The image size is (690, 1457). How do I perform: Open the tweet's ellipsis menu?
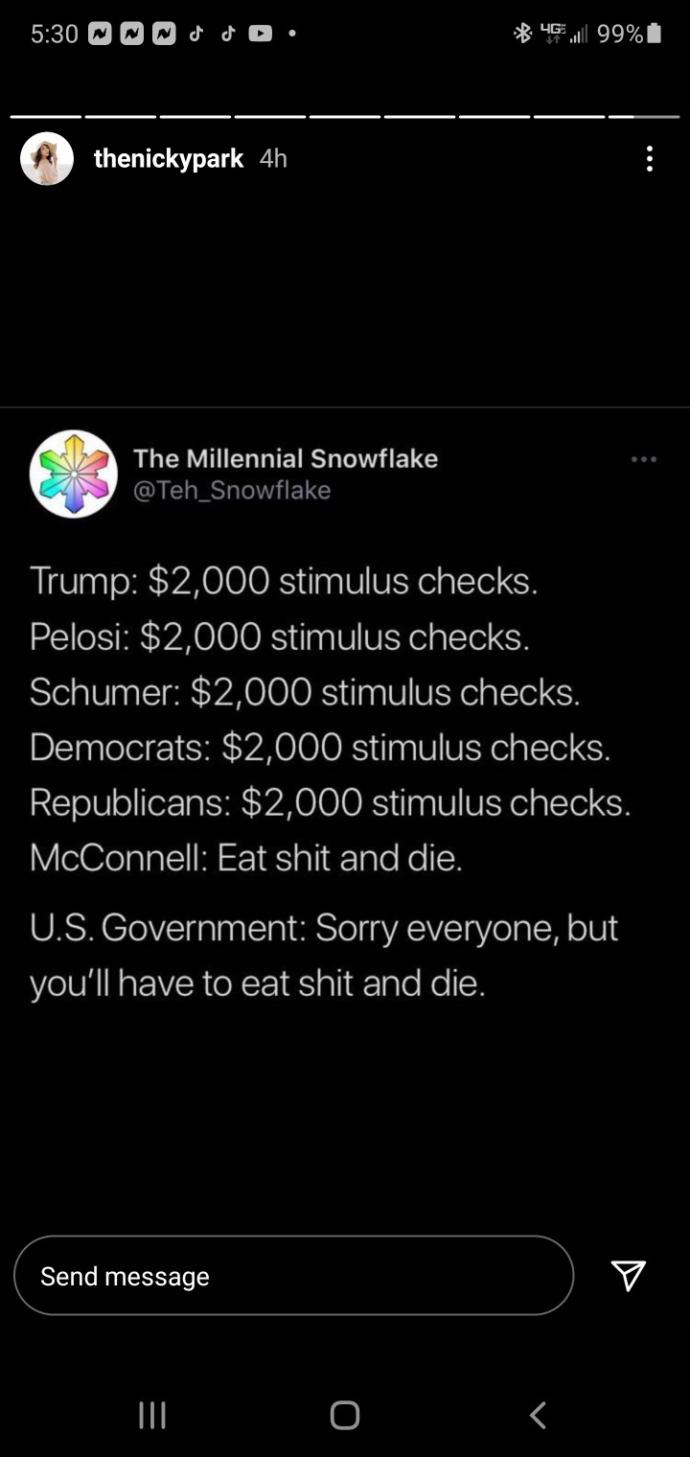(644, 459)
